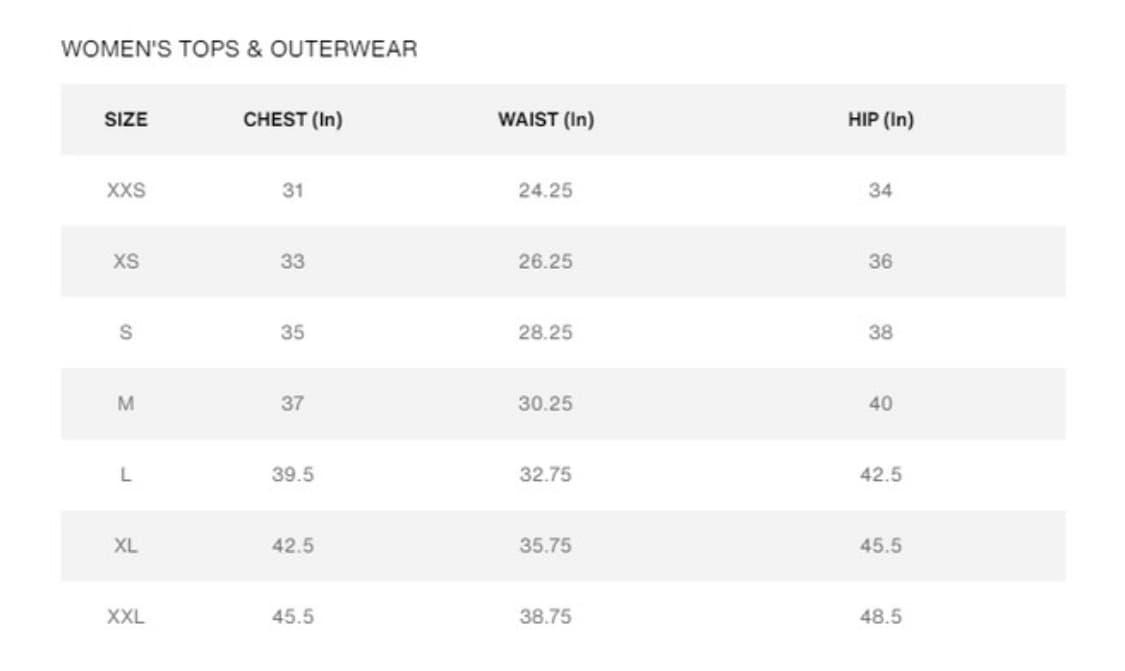This screenshot has width=1125, height=671.
Task: Select the XXS size label
Action: [126, 190]
